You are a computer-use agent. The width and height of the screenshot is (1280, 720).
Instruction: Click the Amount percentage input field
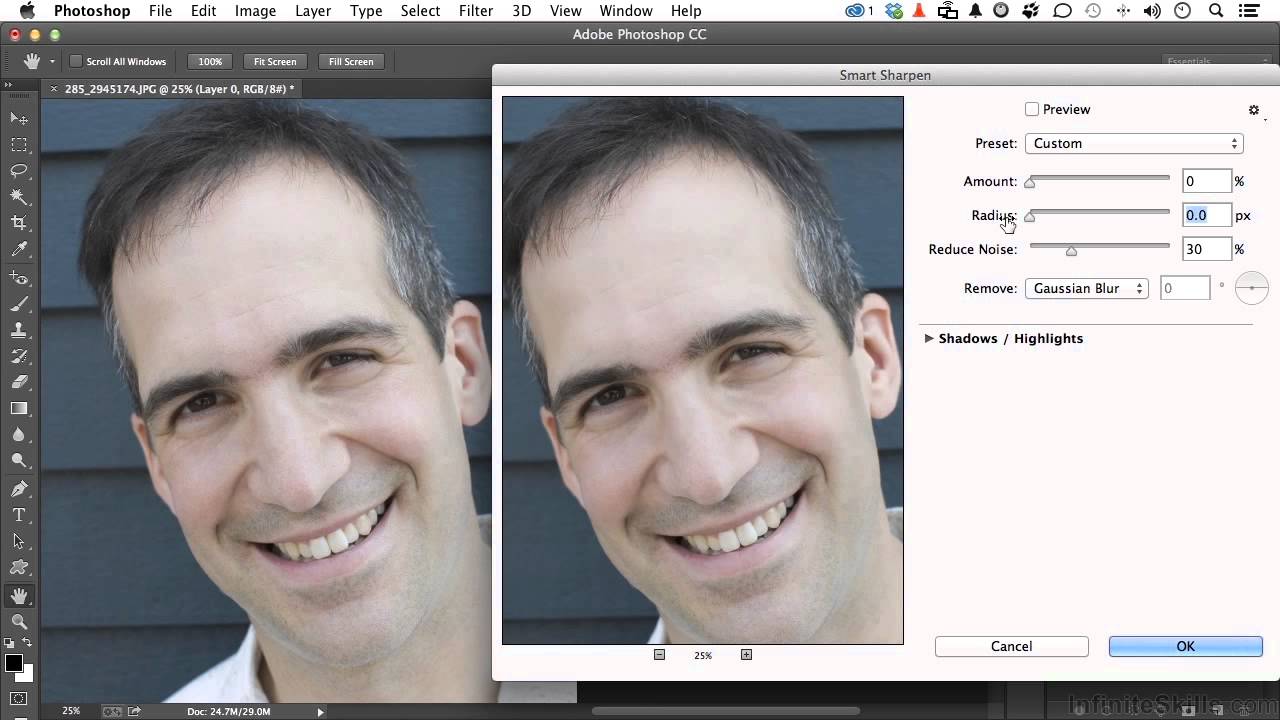click(1205, 182)
